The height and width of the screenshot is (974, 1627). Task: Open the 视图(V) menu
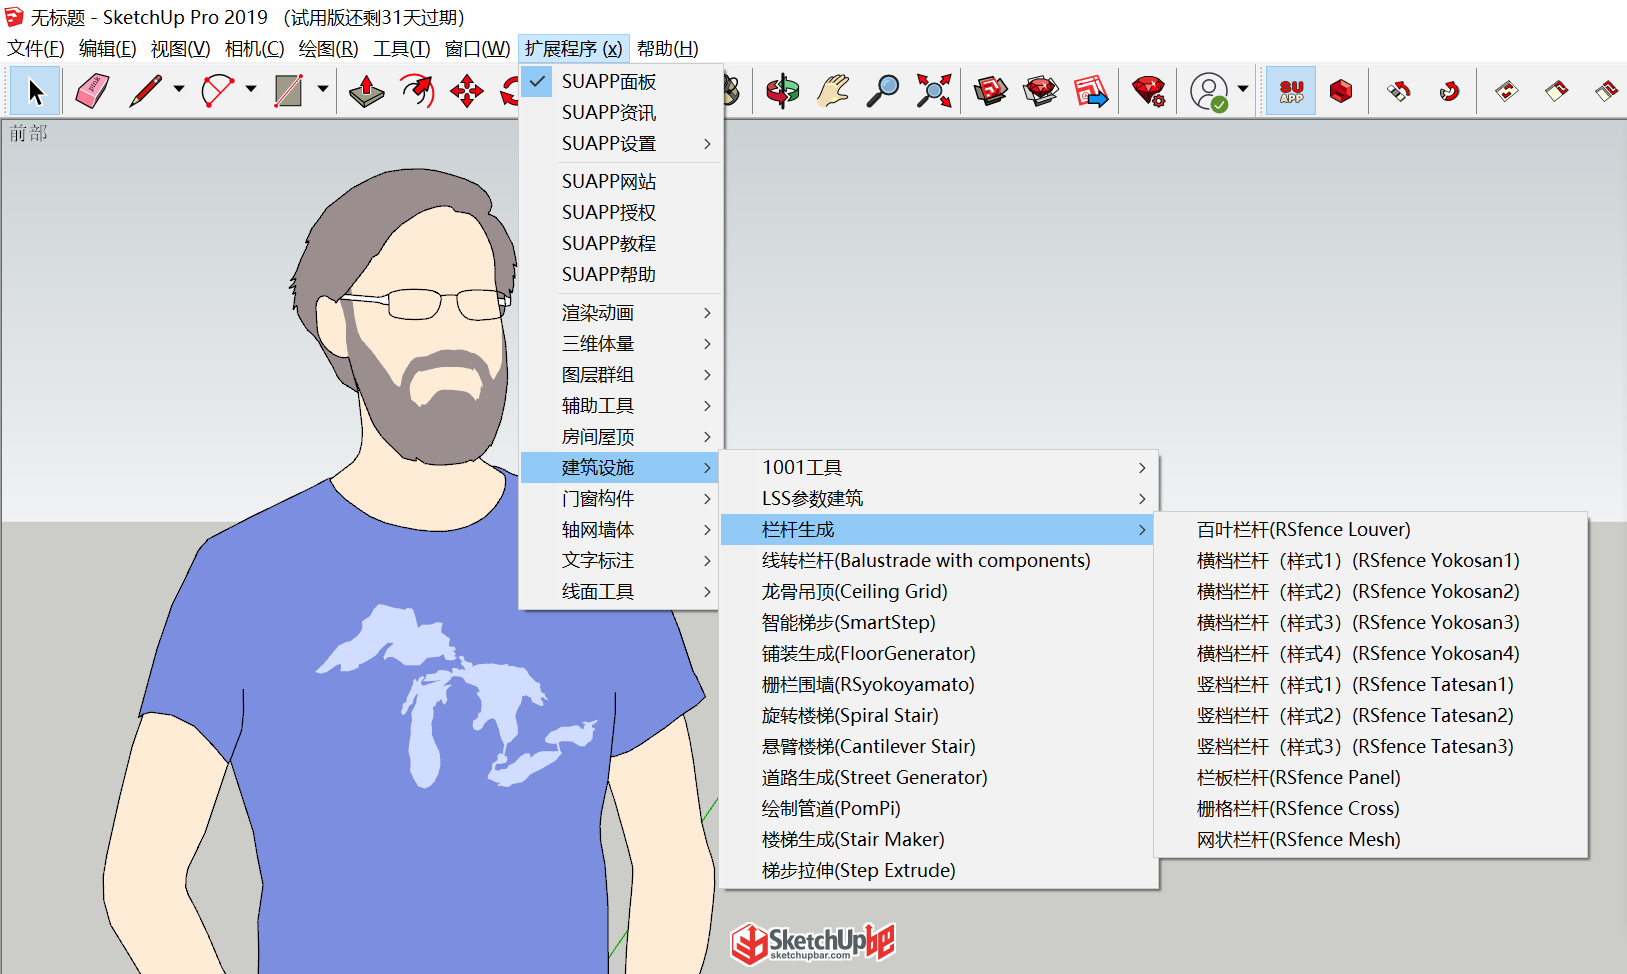pyautogui.click(x=180, y=48)
